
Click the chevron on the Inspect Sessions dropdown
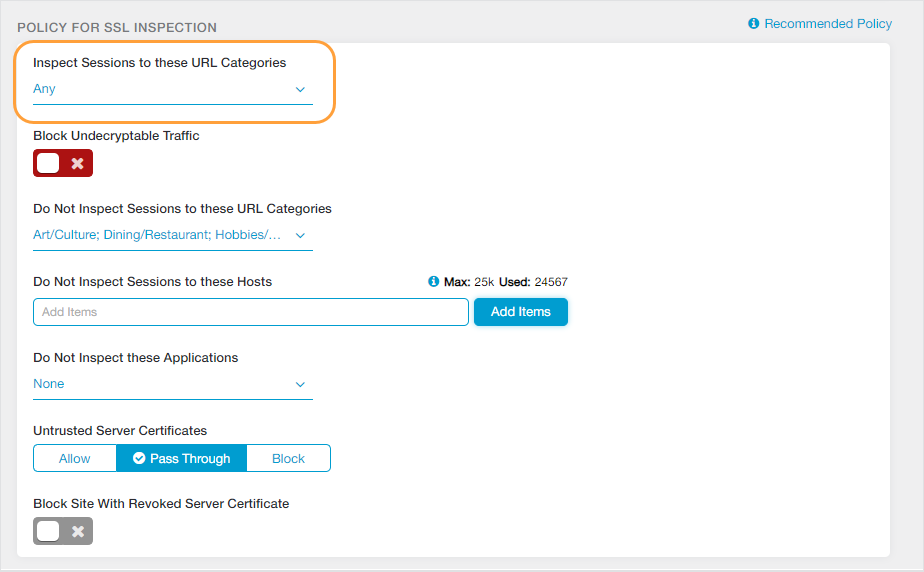pos(300,90)
